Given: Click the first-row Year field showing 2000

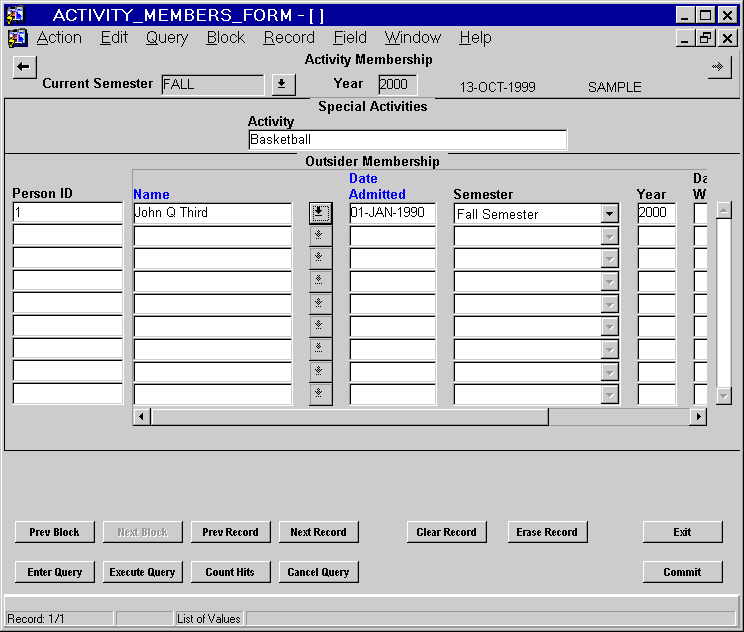Looking at the screenshot, I should pos(657,213).
